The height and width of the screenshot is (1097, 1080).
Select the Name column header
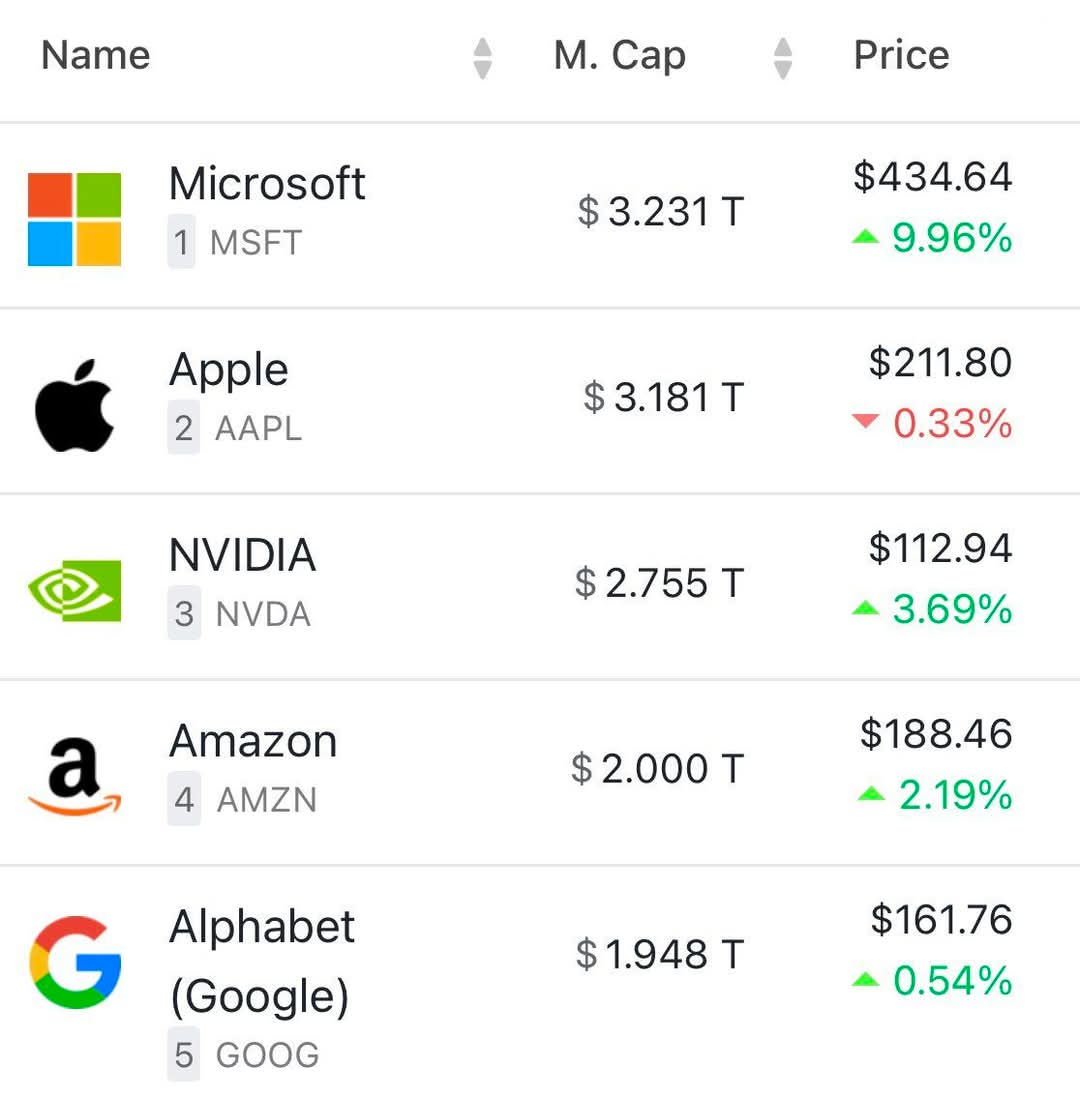pos(96,55)
